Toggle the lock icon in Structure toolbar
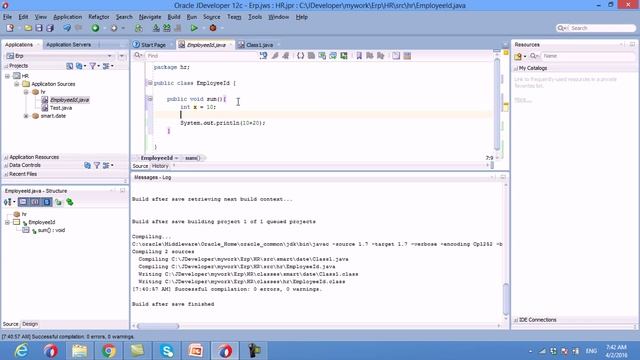 tap(58, 202)
